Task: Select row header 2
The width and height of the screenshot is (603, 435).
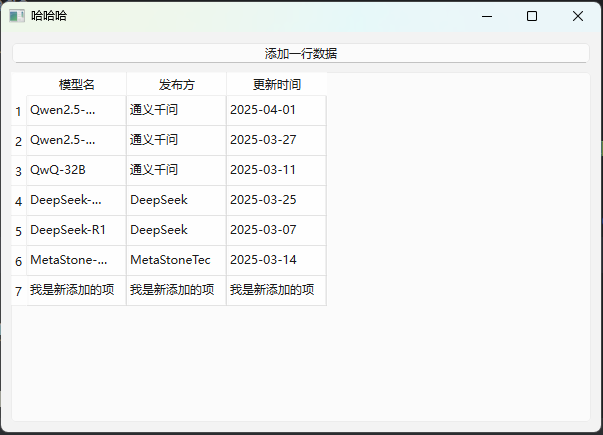Action: [x=18, y=141]
